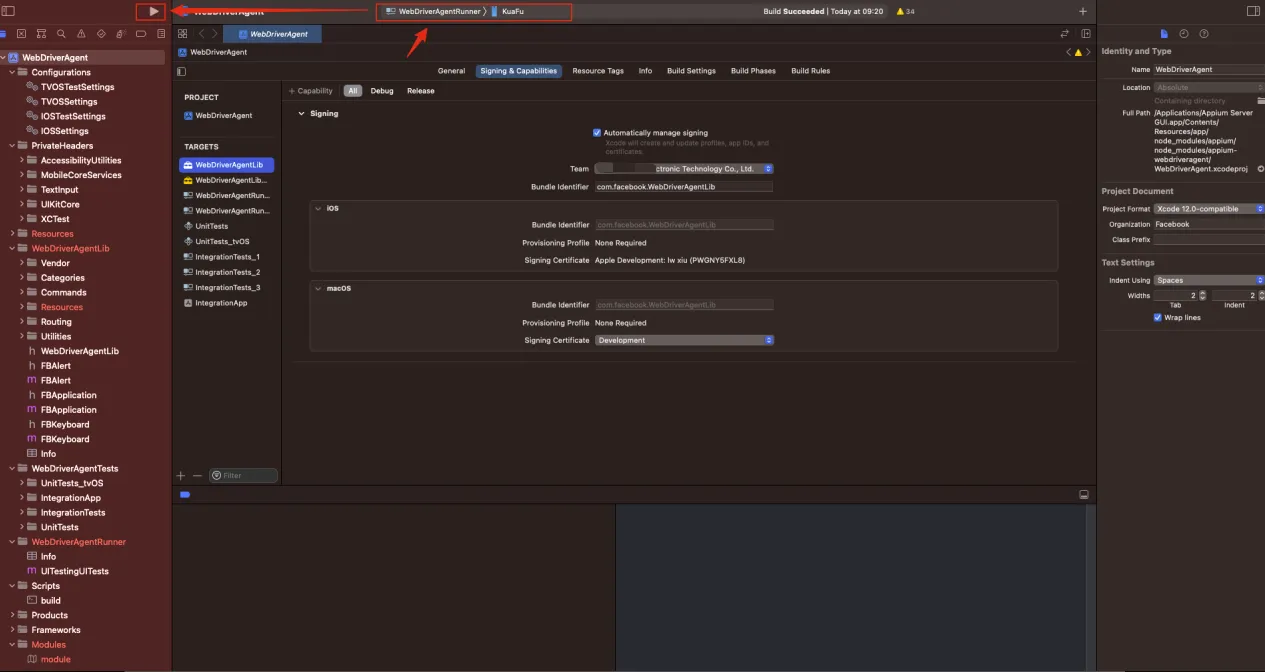Open the Quick Help inspector icon
The width and height of the screenshot is (1265, 672).
pos(1204,34)
